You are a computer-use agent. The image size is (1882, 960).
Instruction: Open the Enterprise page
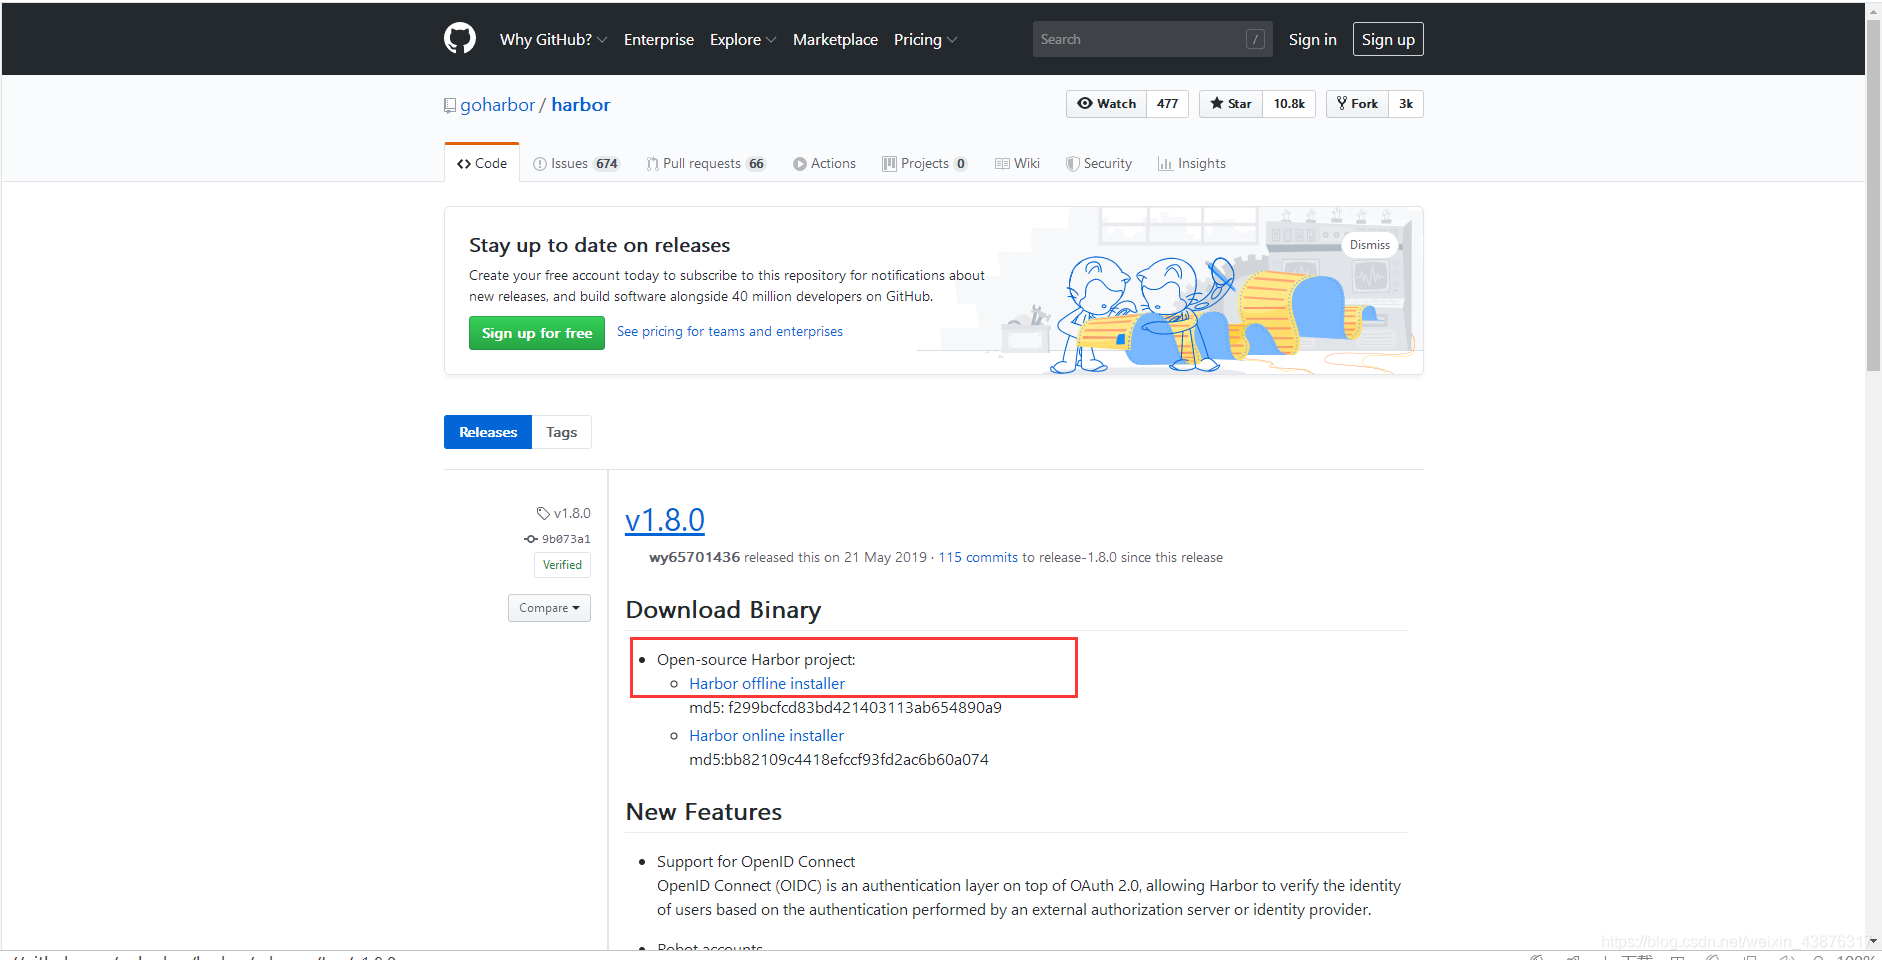point(659,39)
